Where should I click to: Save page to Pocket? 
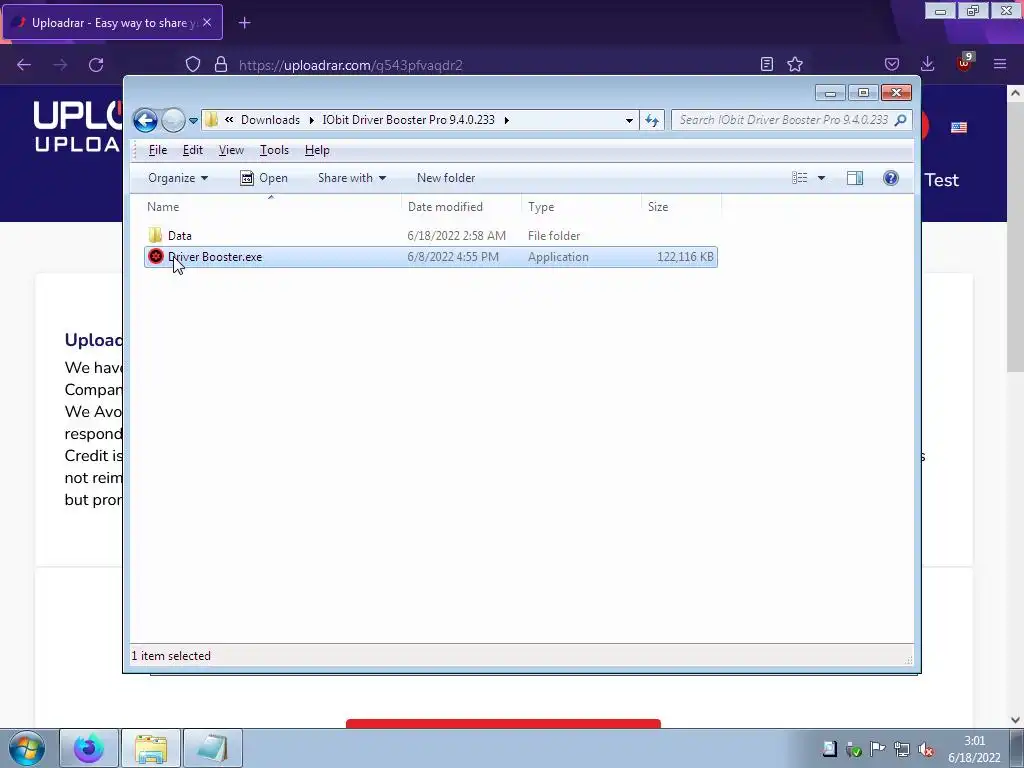pyautogui.click(x=892, y=64)
